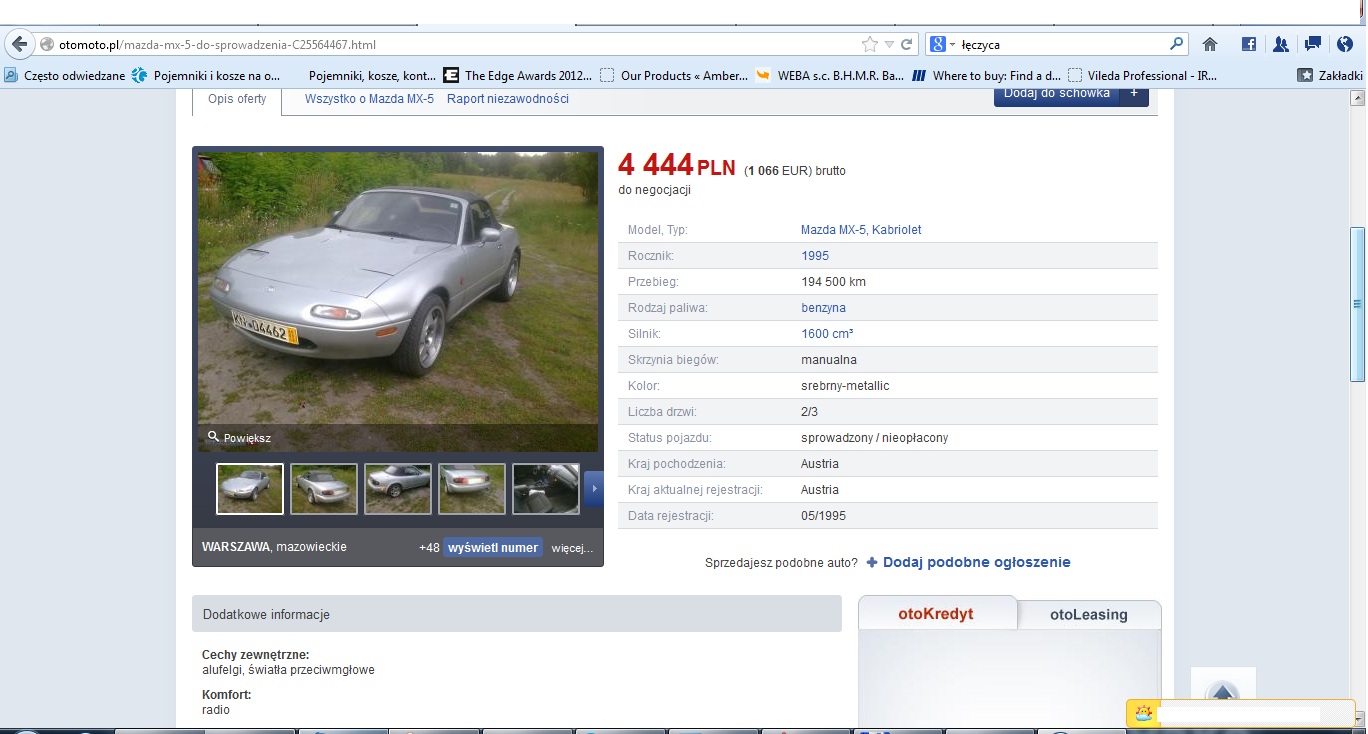The width and height of the screenshot is (1368, 734).
Task: Click the 1600 cm³ engine link
Action: (x=827, y=334)
